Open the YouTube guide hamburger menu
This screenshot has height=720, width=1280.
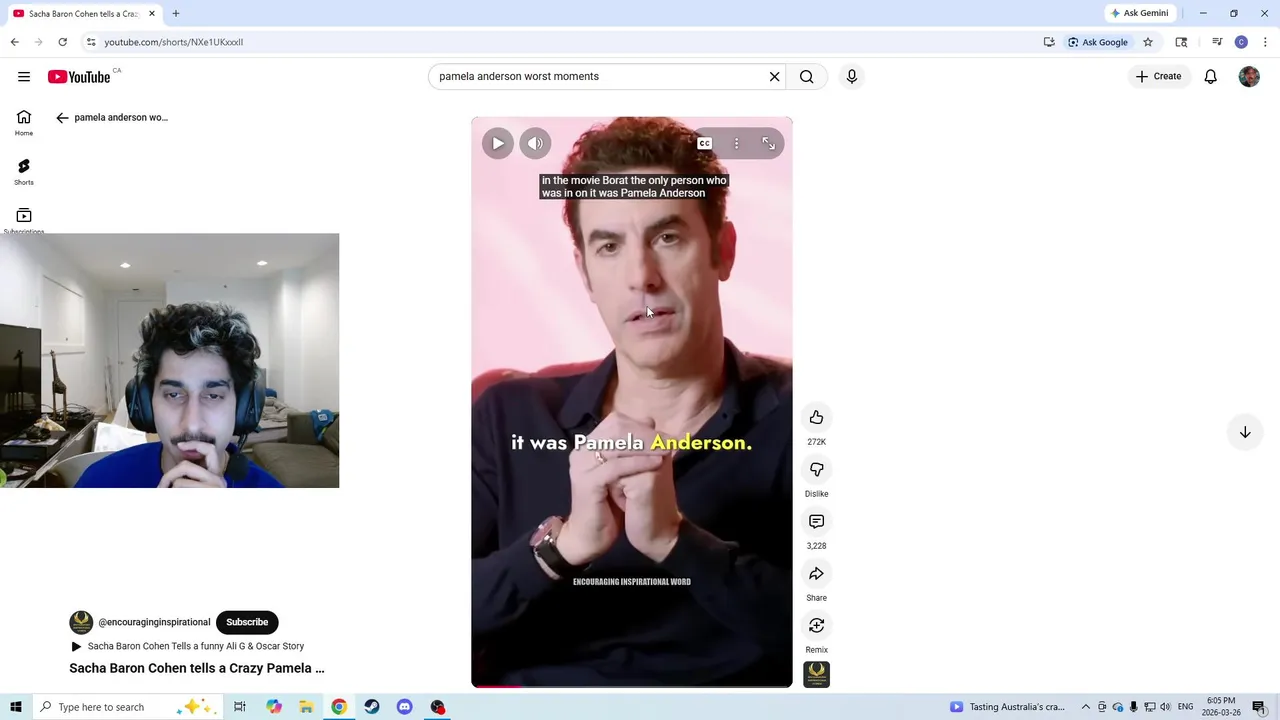[x=24, y=76]
